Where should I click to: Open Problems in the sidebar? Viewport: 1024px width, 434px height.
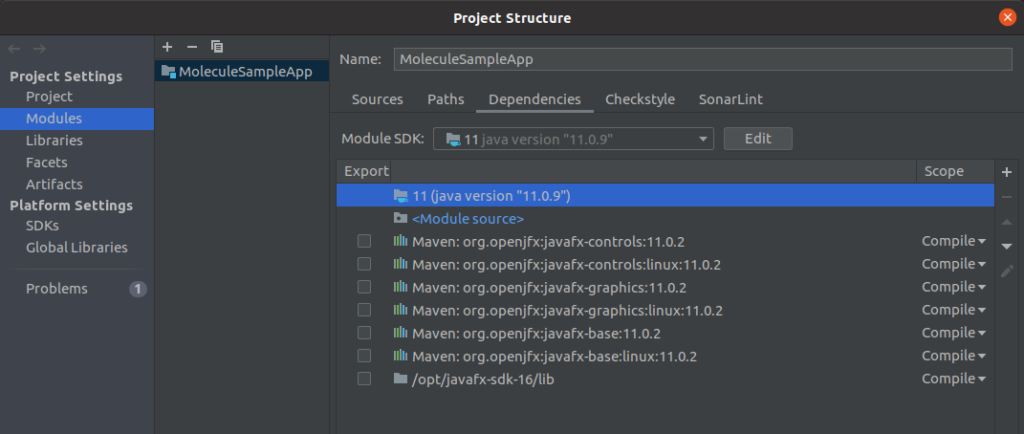[57, 288]
